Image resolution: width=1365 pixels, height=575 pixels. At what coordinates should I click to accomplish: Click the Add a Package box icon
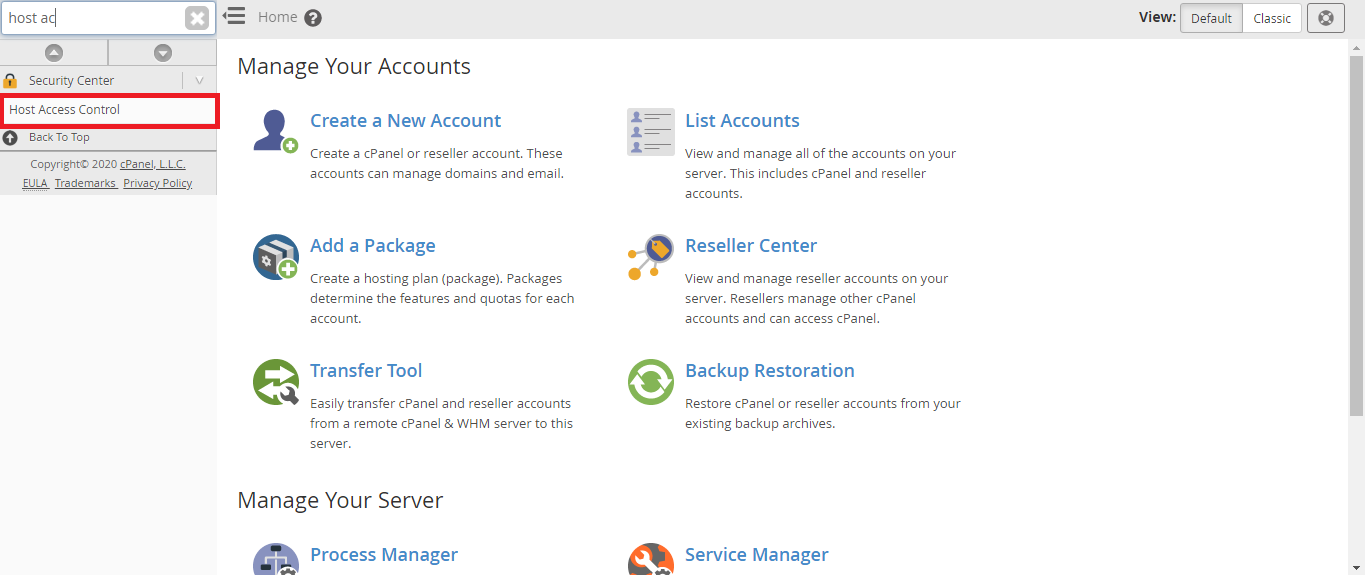point(275,257)
